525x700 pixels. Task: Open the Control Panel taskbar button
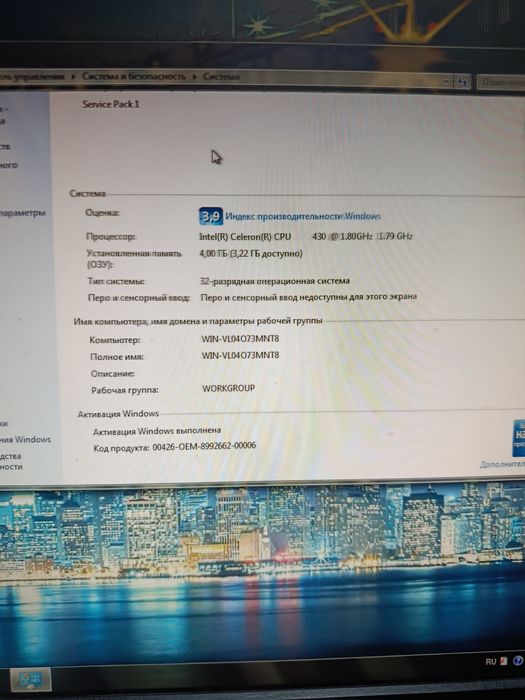[x=30, y=679]
